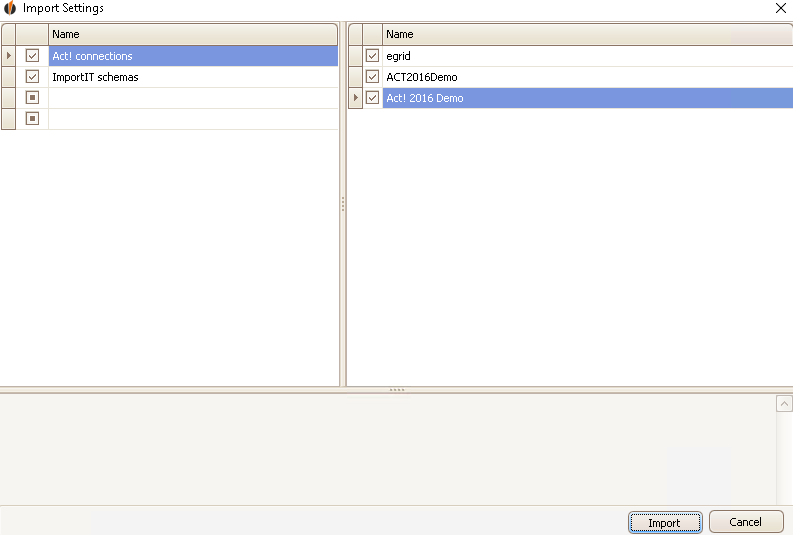Image resolution: width=793 pixels, height=535 pixels.
Task: Close the Import Settings dialog
Action: 781,8
